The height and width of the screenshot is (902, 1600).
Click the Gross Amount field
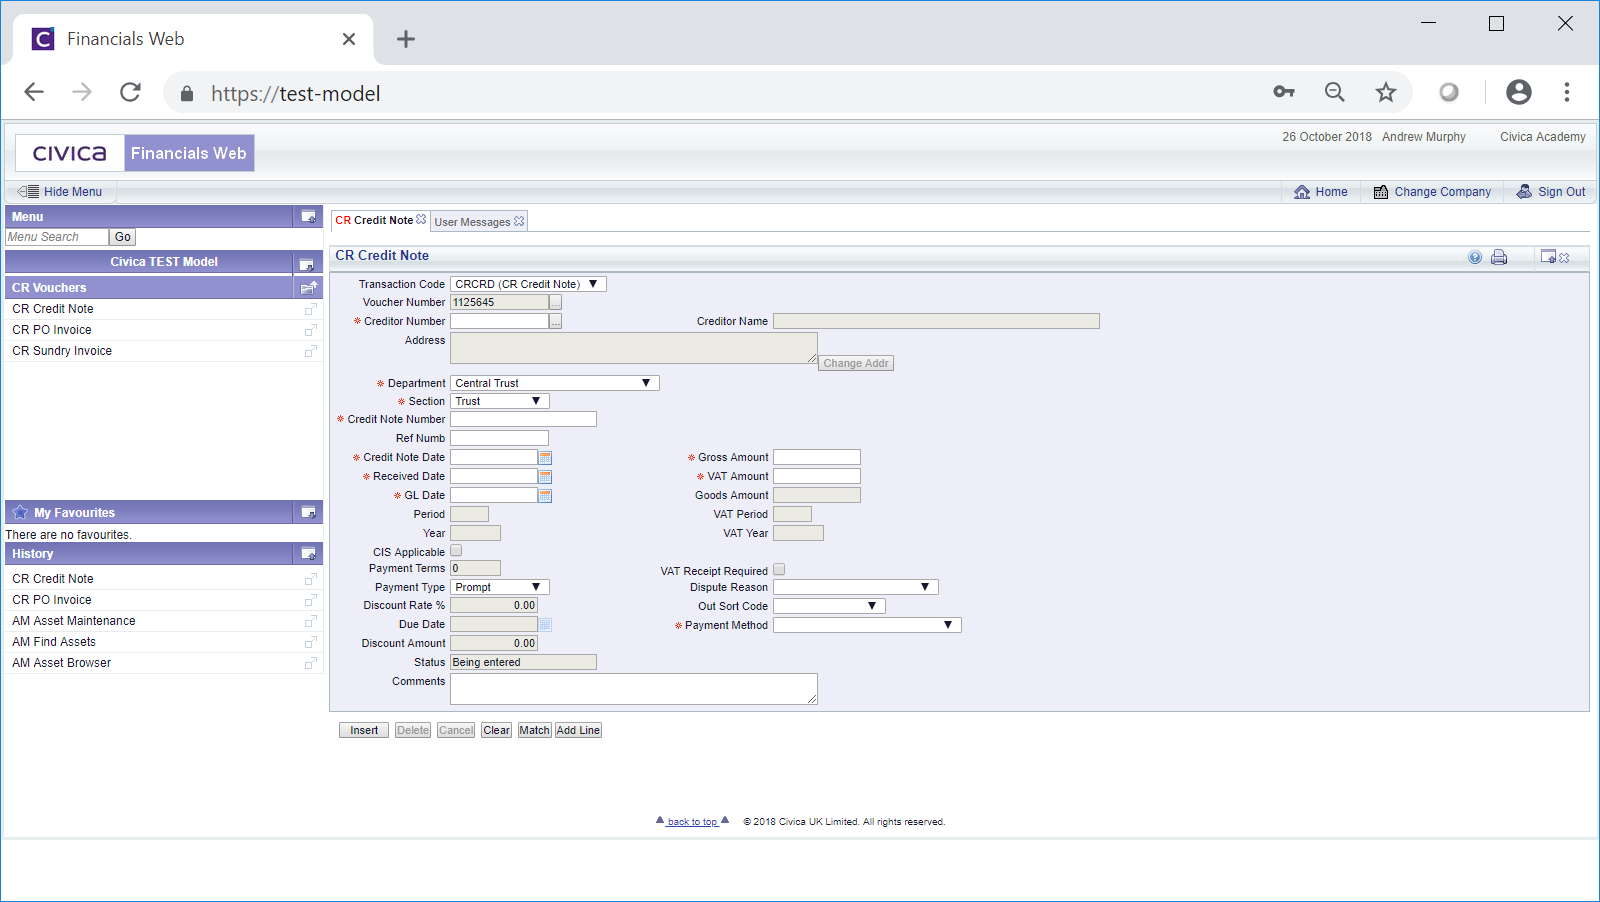tap(817, 457)
